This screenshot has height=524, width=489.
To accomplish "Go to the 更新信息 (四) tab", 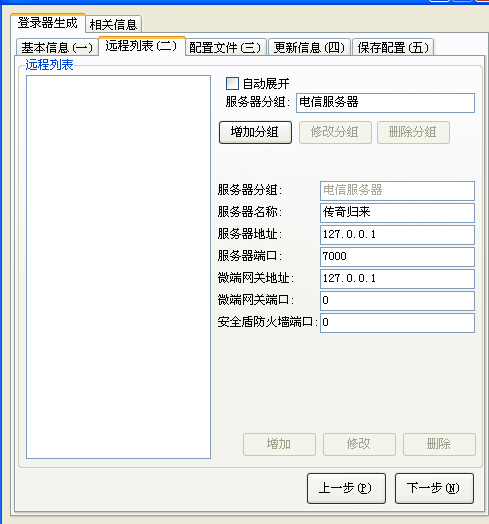I will tap(309, 47).
